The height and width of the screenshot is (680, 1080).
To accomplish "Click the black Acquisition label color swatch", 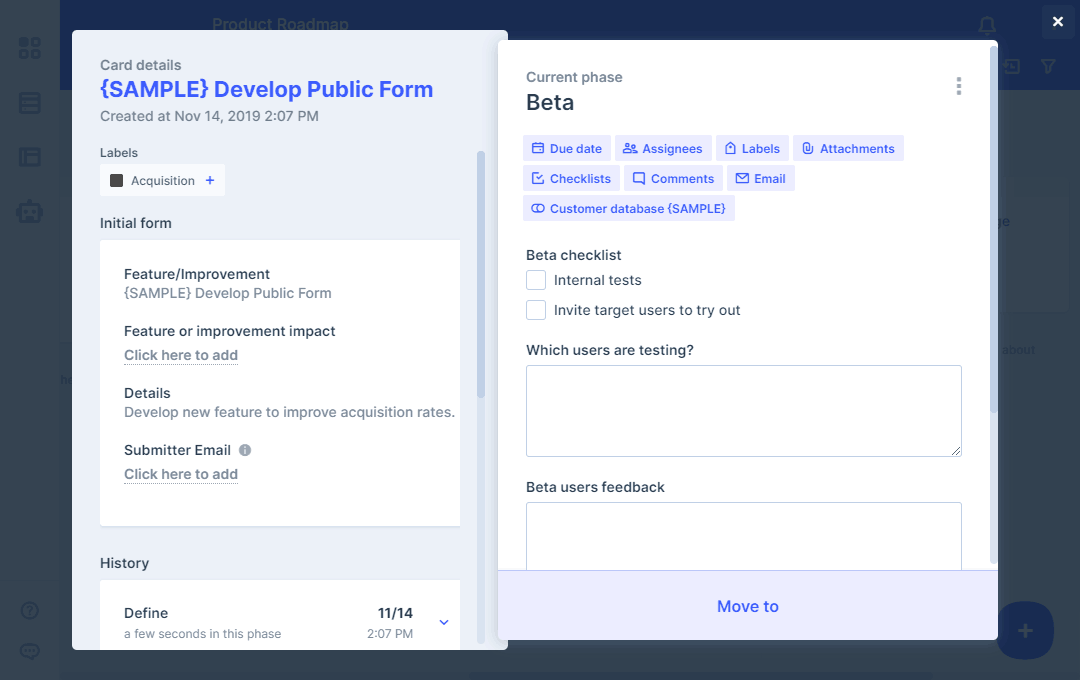I will pyautogui.click(x=116, y=181).
